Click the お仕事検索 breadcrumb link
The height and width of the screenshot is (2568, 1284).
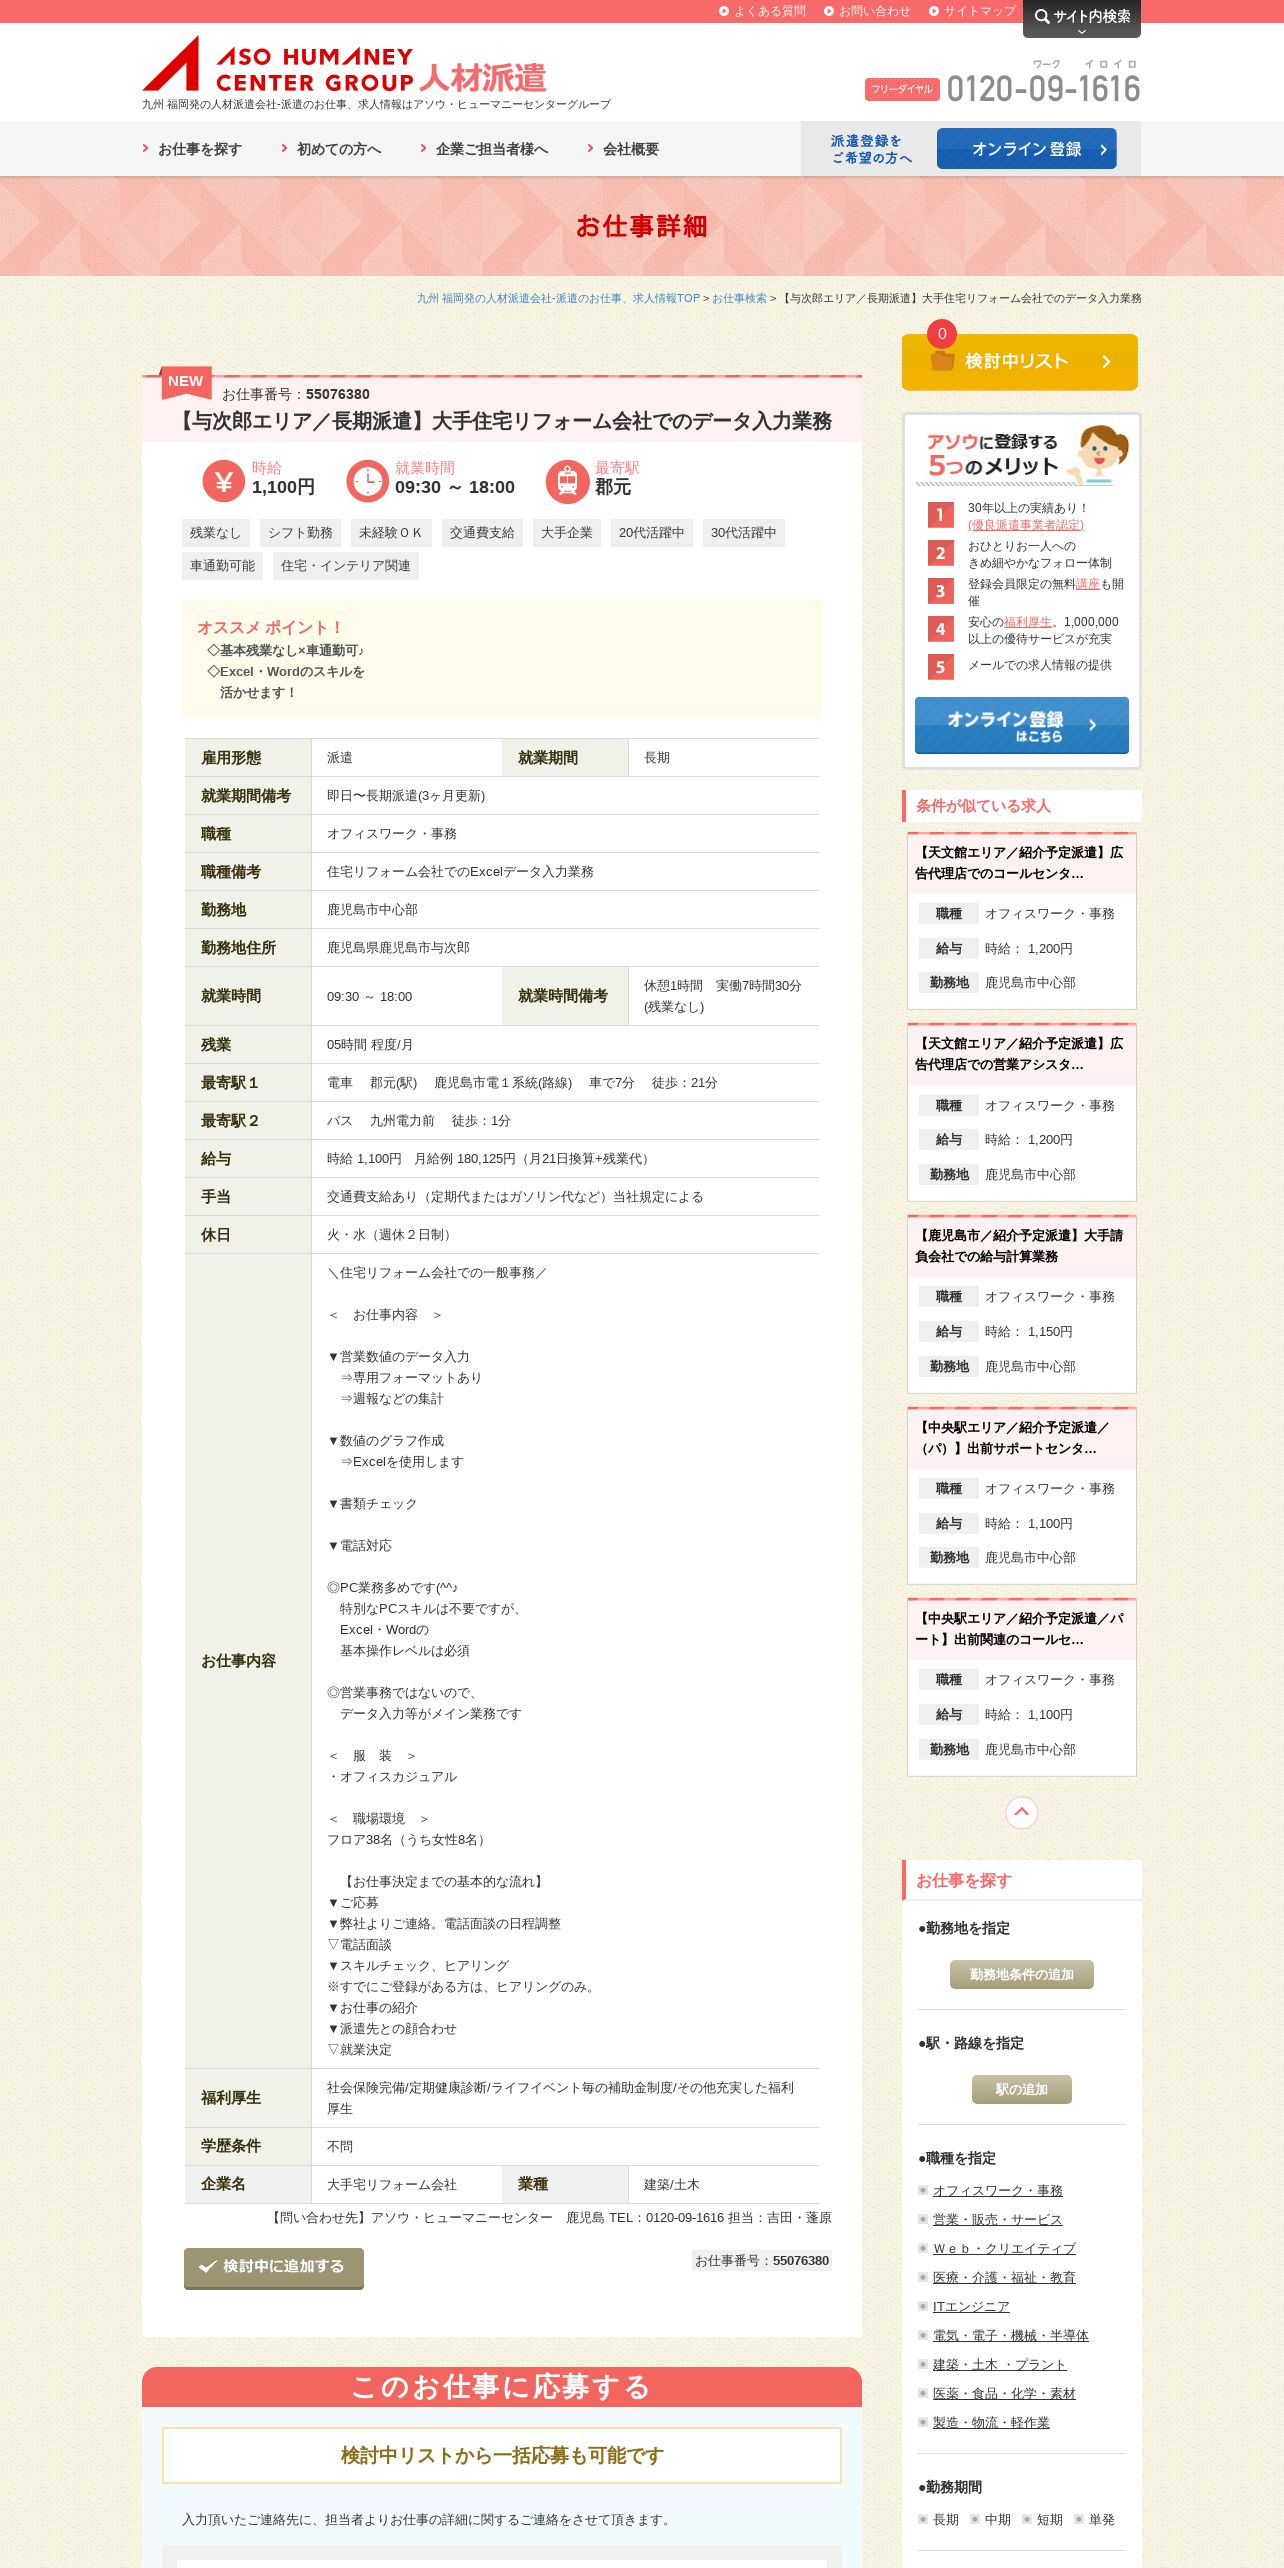click(x=739, y=298)
